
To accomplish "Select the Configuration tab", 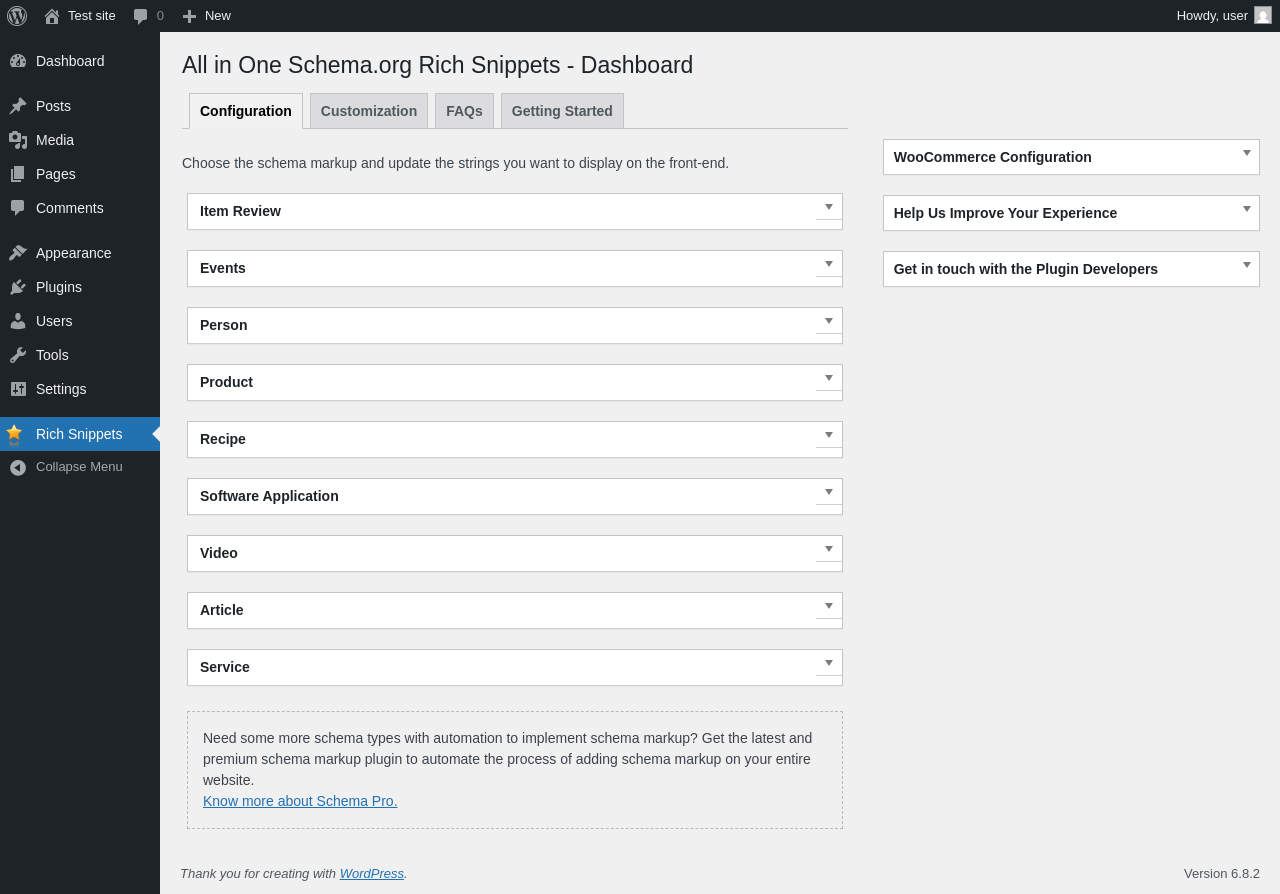I will click(246, 111).
